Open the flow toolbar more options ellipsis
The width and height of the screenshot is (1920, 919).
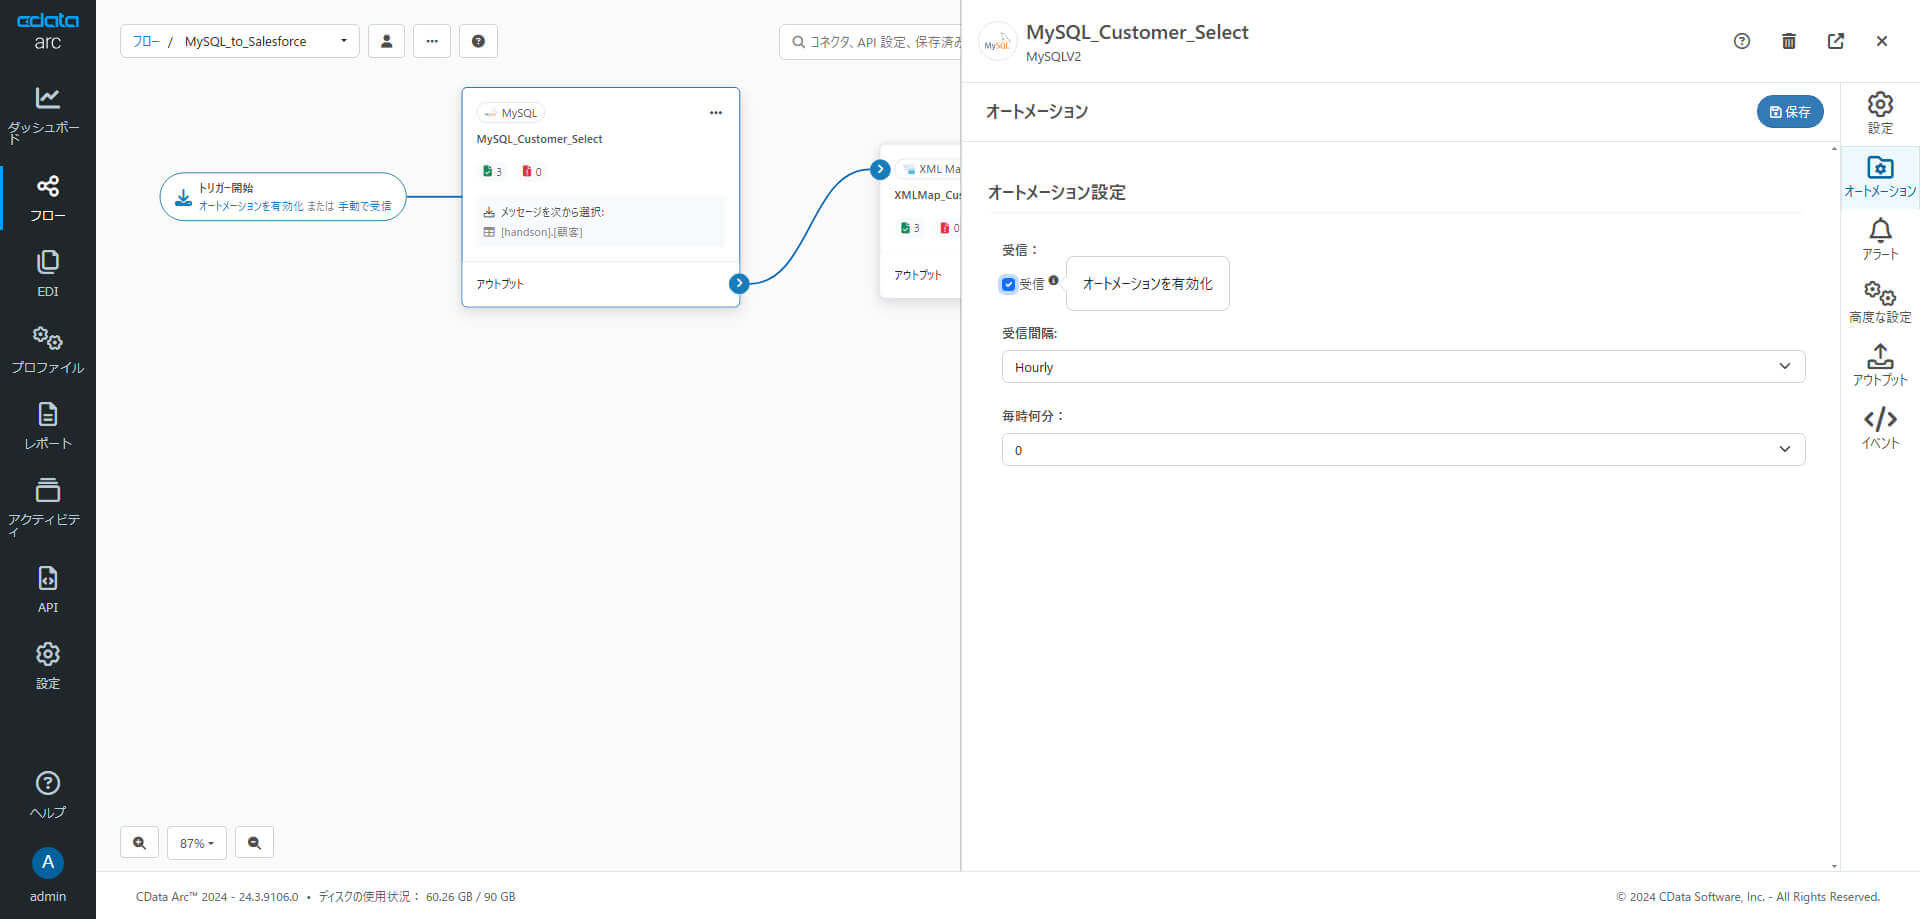click(x=432, y=41)
